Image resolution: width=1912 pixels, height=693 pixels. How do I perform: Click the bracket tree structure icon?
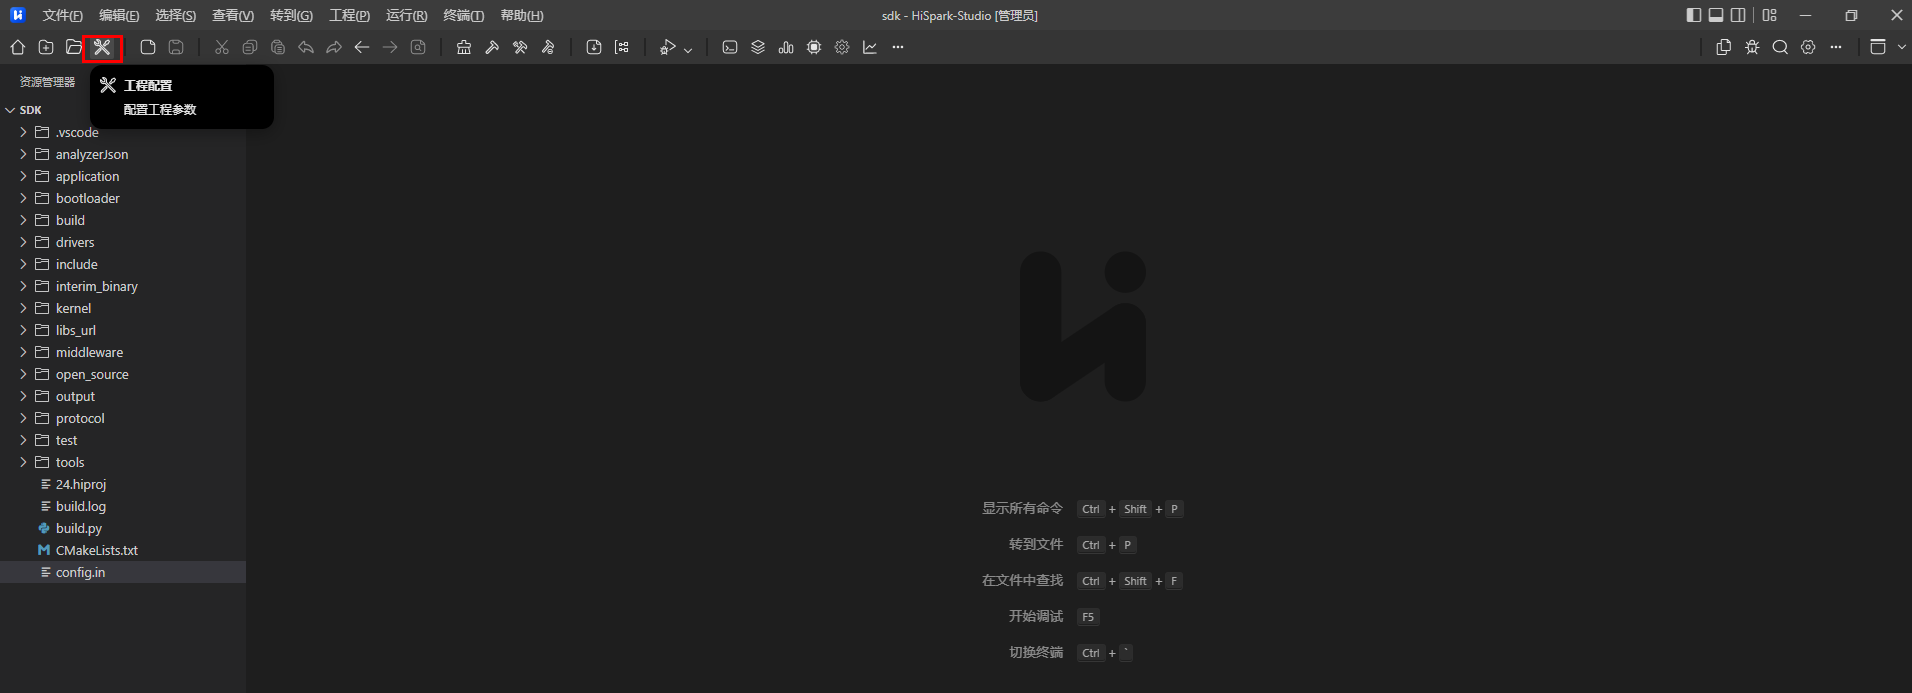pos(622,47)
